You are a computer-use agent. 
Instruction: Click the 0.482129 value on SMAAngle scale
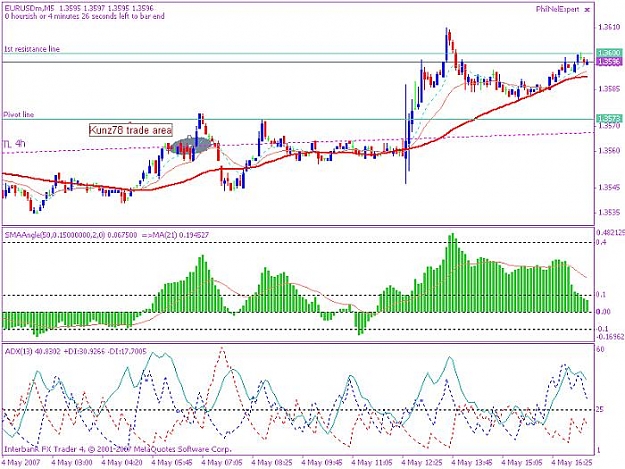click(611, 232)
